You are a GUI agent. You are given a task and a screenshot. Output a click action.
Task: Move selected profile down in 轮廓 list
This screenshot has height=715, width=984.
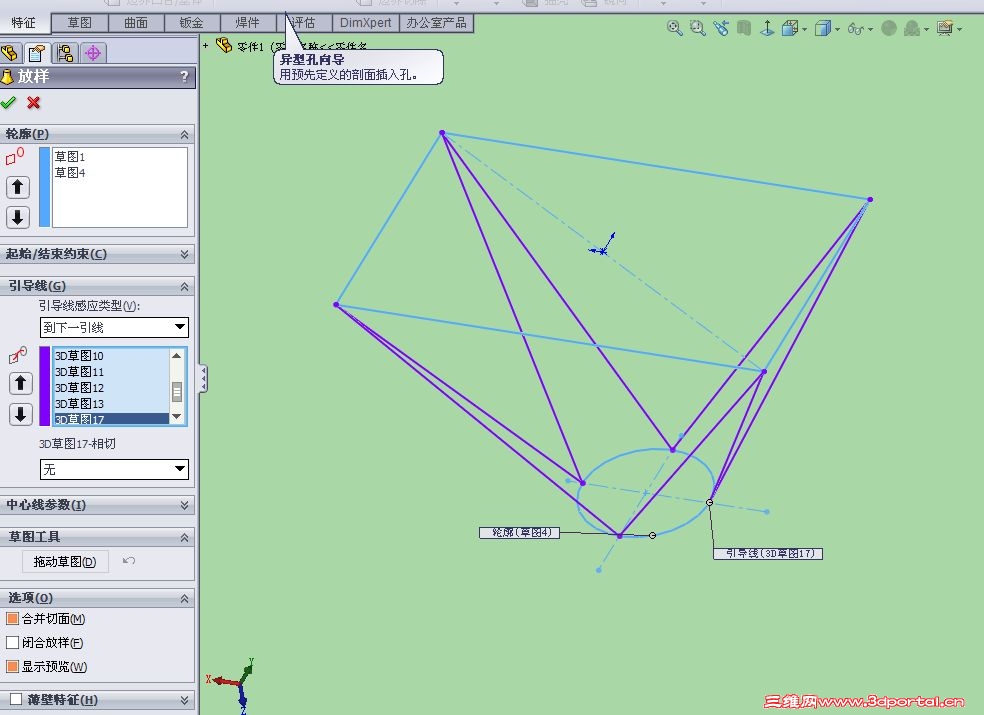(x=18, y=217)
